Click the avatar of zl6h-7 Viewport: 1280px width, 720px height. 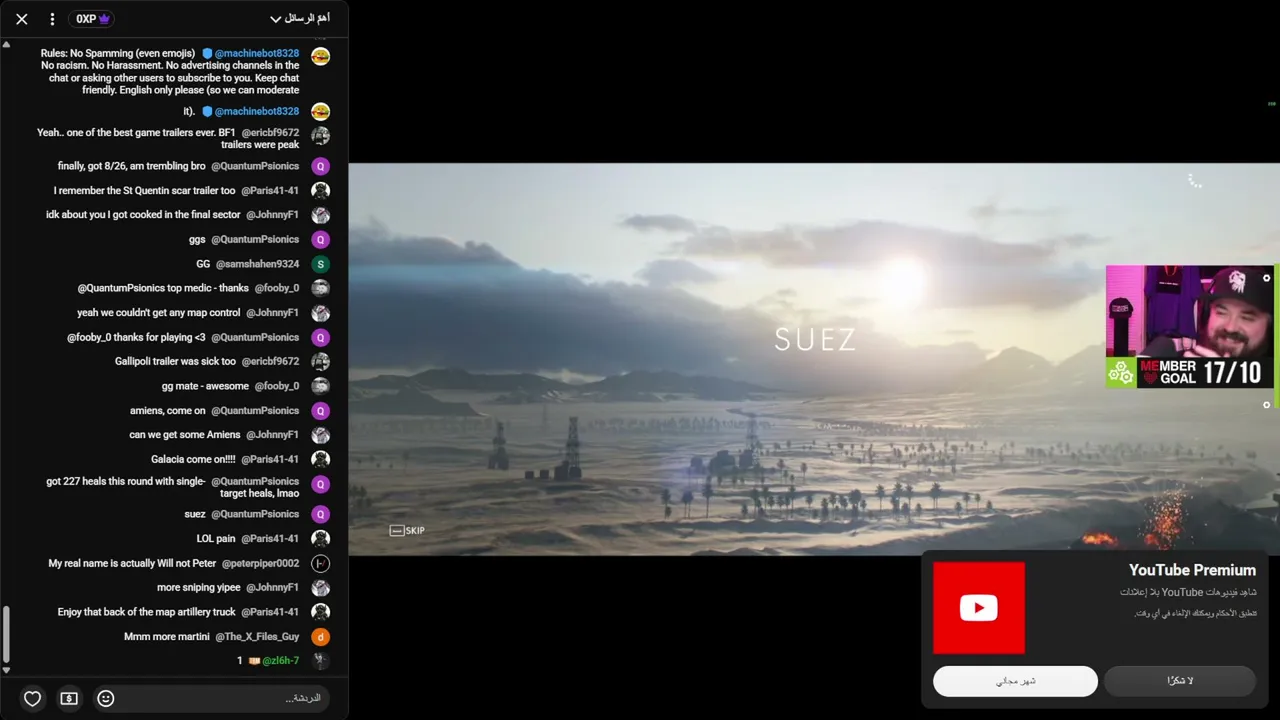click(x=320, y=660)
